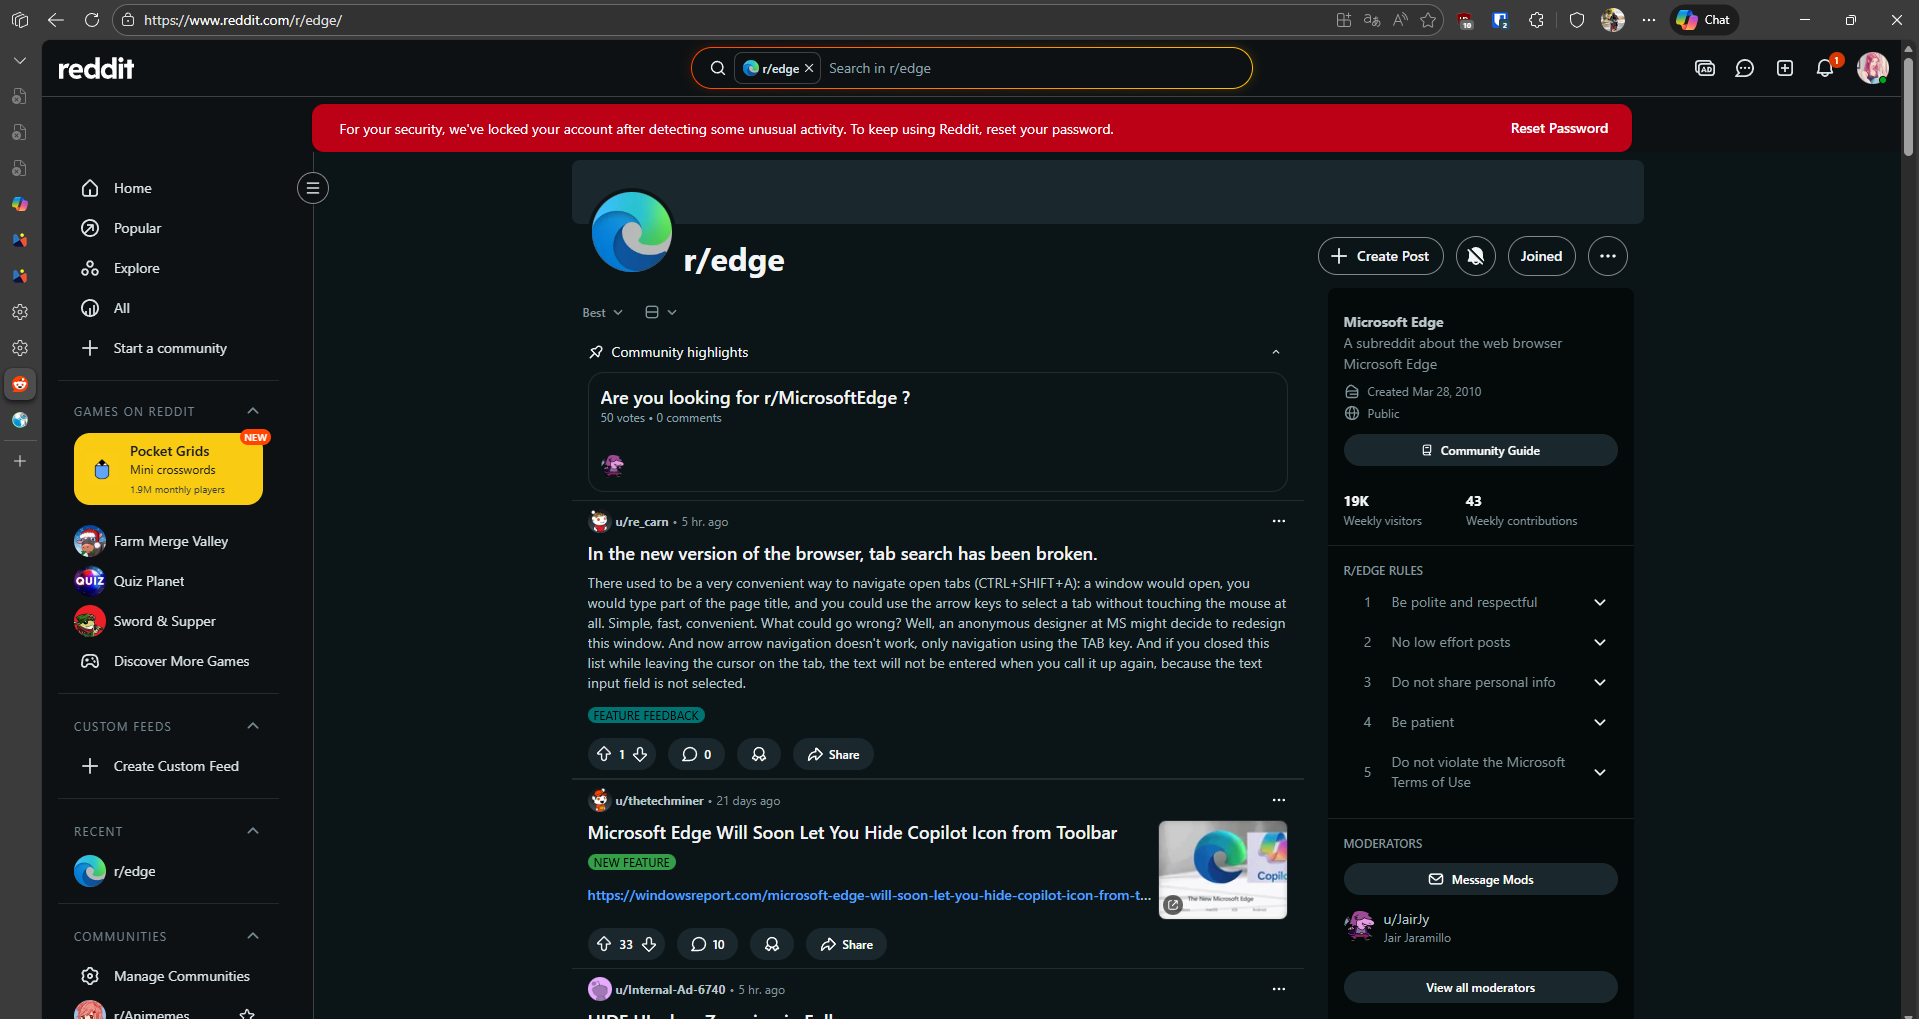Open three-dot menu on u/re_carn post

pos(1278,521)
